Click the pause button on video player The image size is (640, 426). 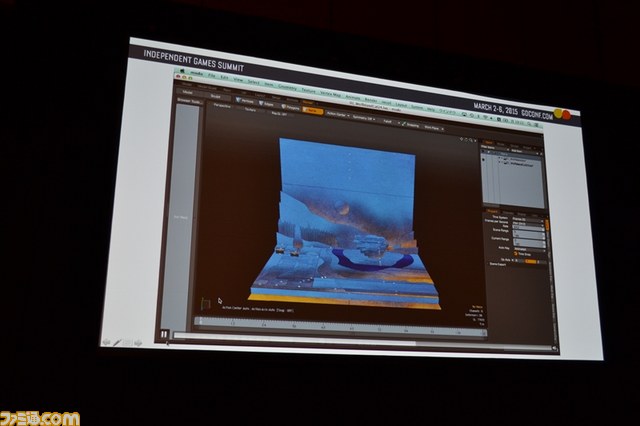[x=164, y=334]
